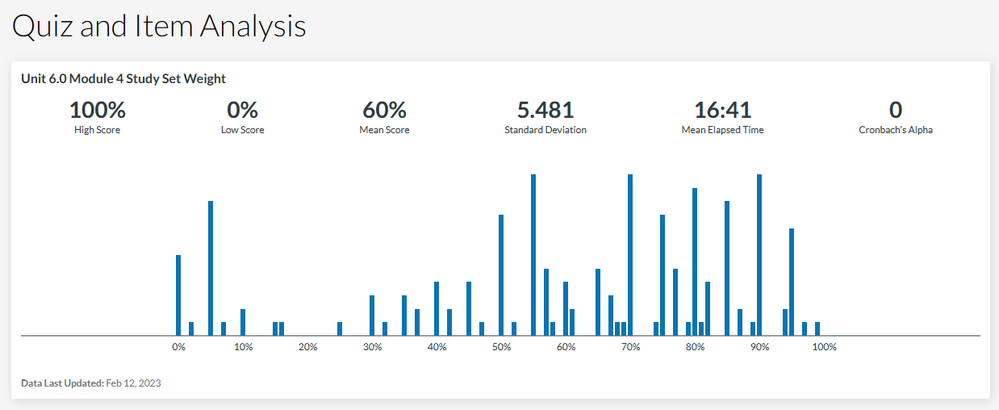Click the 60% x-axis tick label
The image size is (999, 410).
pyautogui.click(x=566, y=347)
